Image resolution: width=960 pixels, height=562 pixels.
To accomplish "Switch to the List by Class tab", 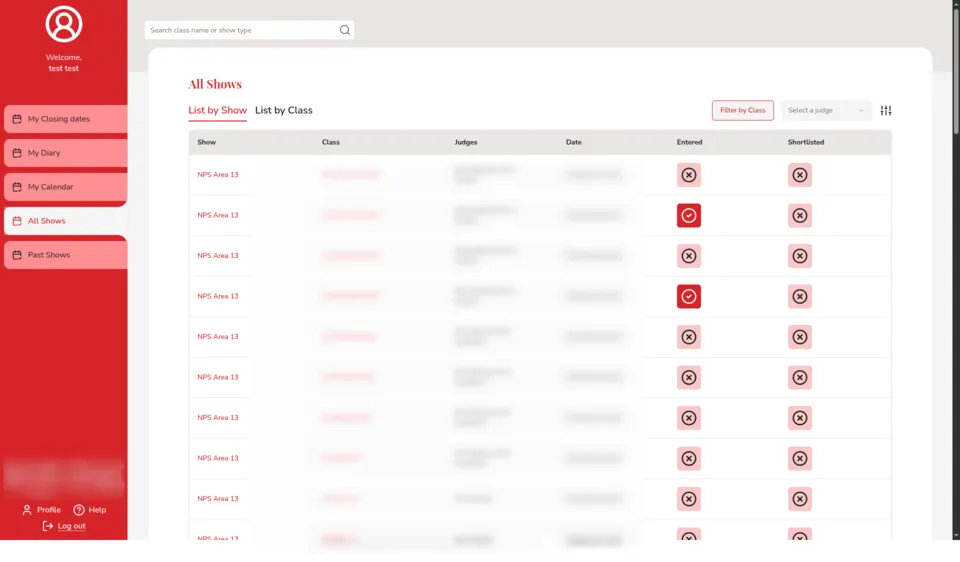I will pos(283,110).
